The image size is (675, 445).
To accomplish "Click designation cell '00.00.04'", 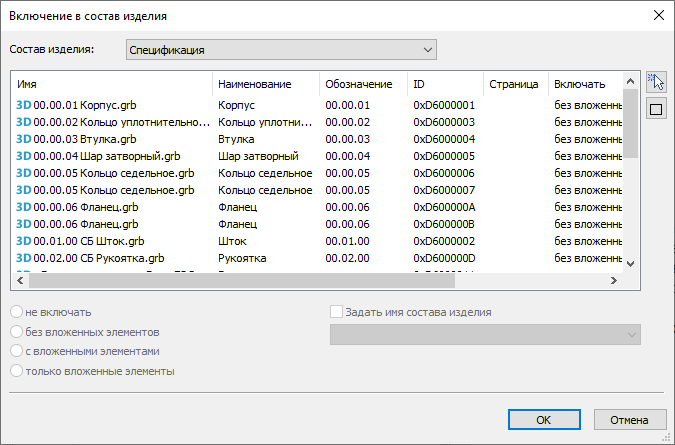I will pyautogui.click(x=347, y=156).
